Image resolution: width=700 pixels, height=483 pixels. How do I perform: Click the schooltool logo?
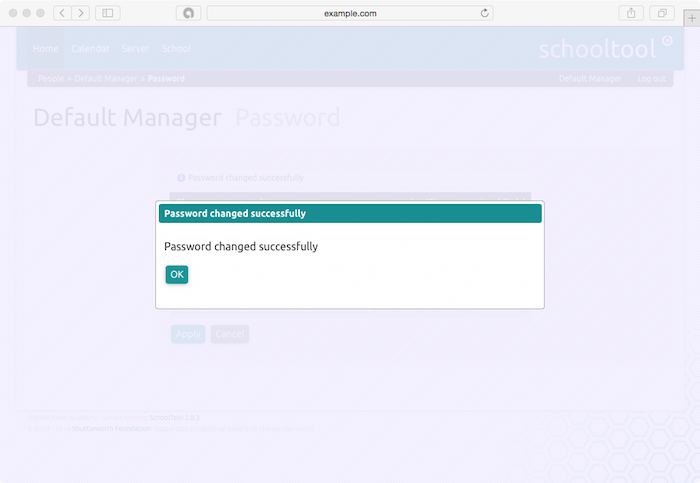[x=605, y=48]
